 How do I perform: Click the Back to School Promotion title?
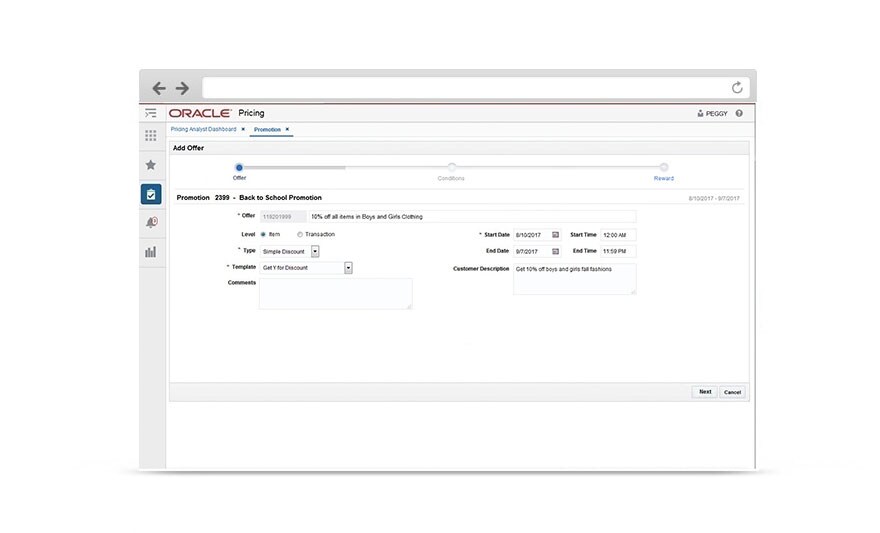281,197
